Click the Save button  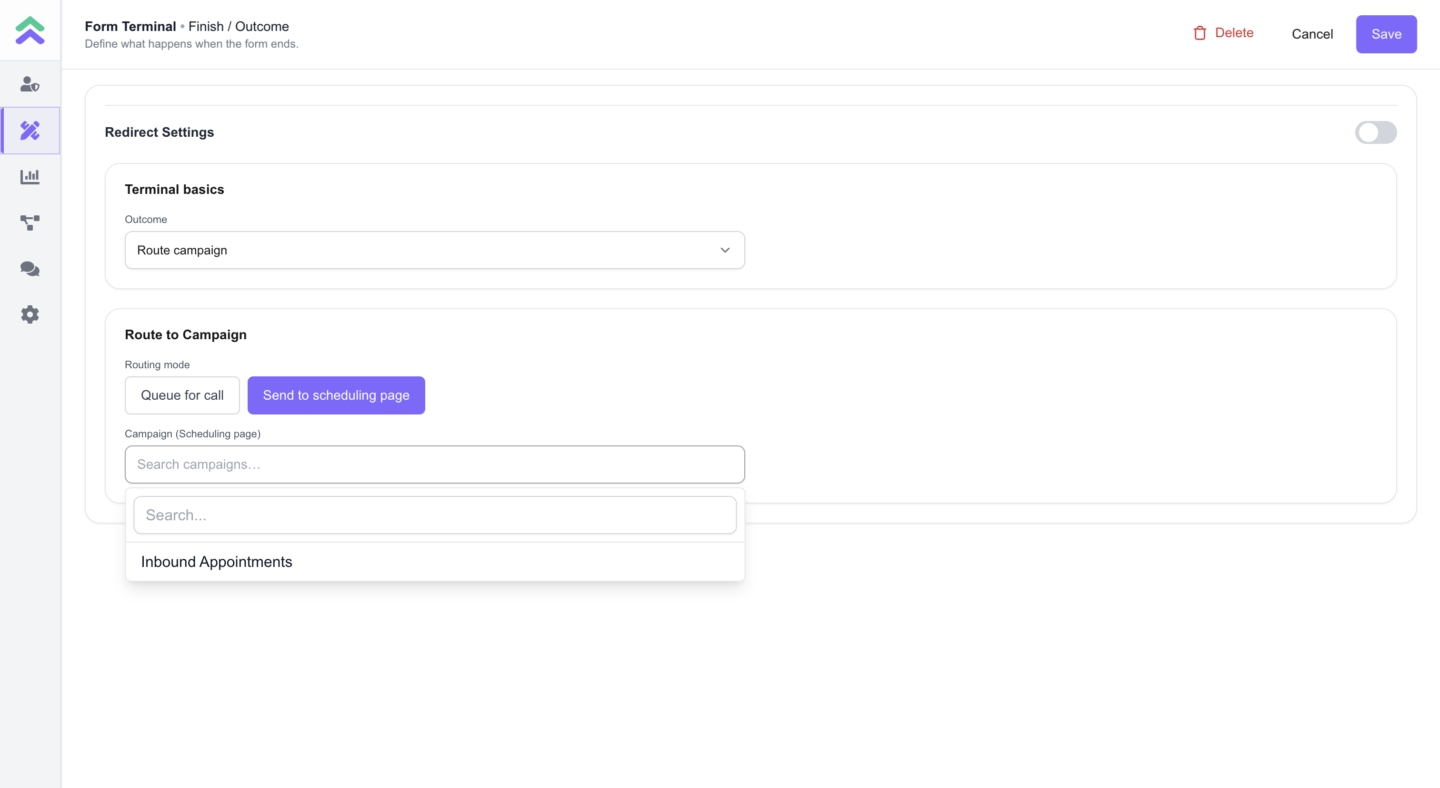pyautogui.click(x=1386, y=34)
